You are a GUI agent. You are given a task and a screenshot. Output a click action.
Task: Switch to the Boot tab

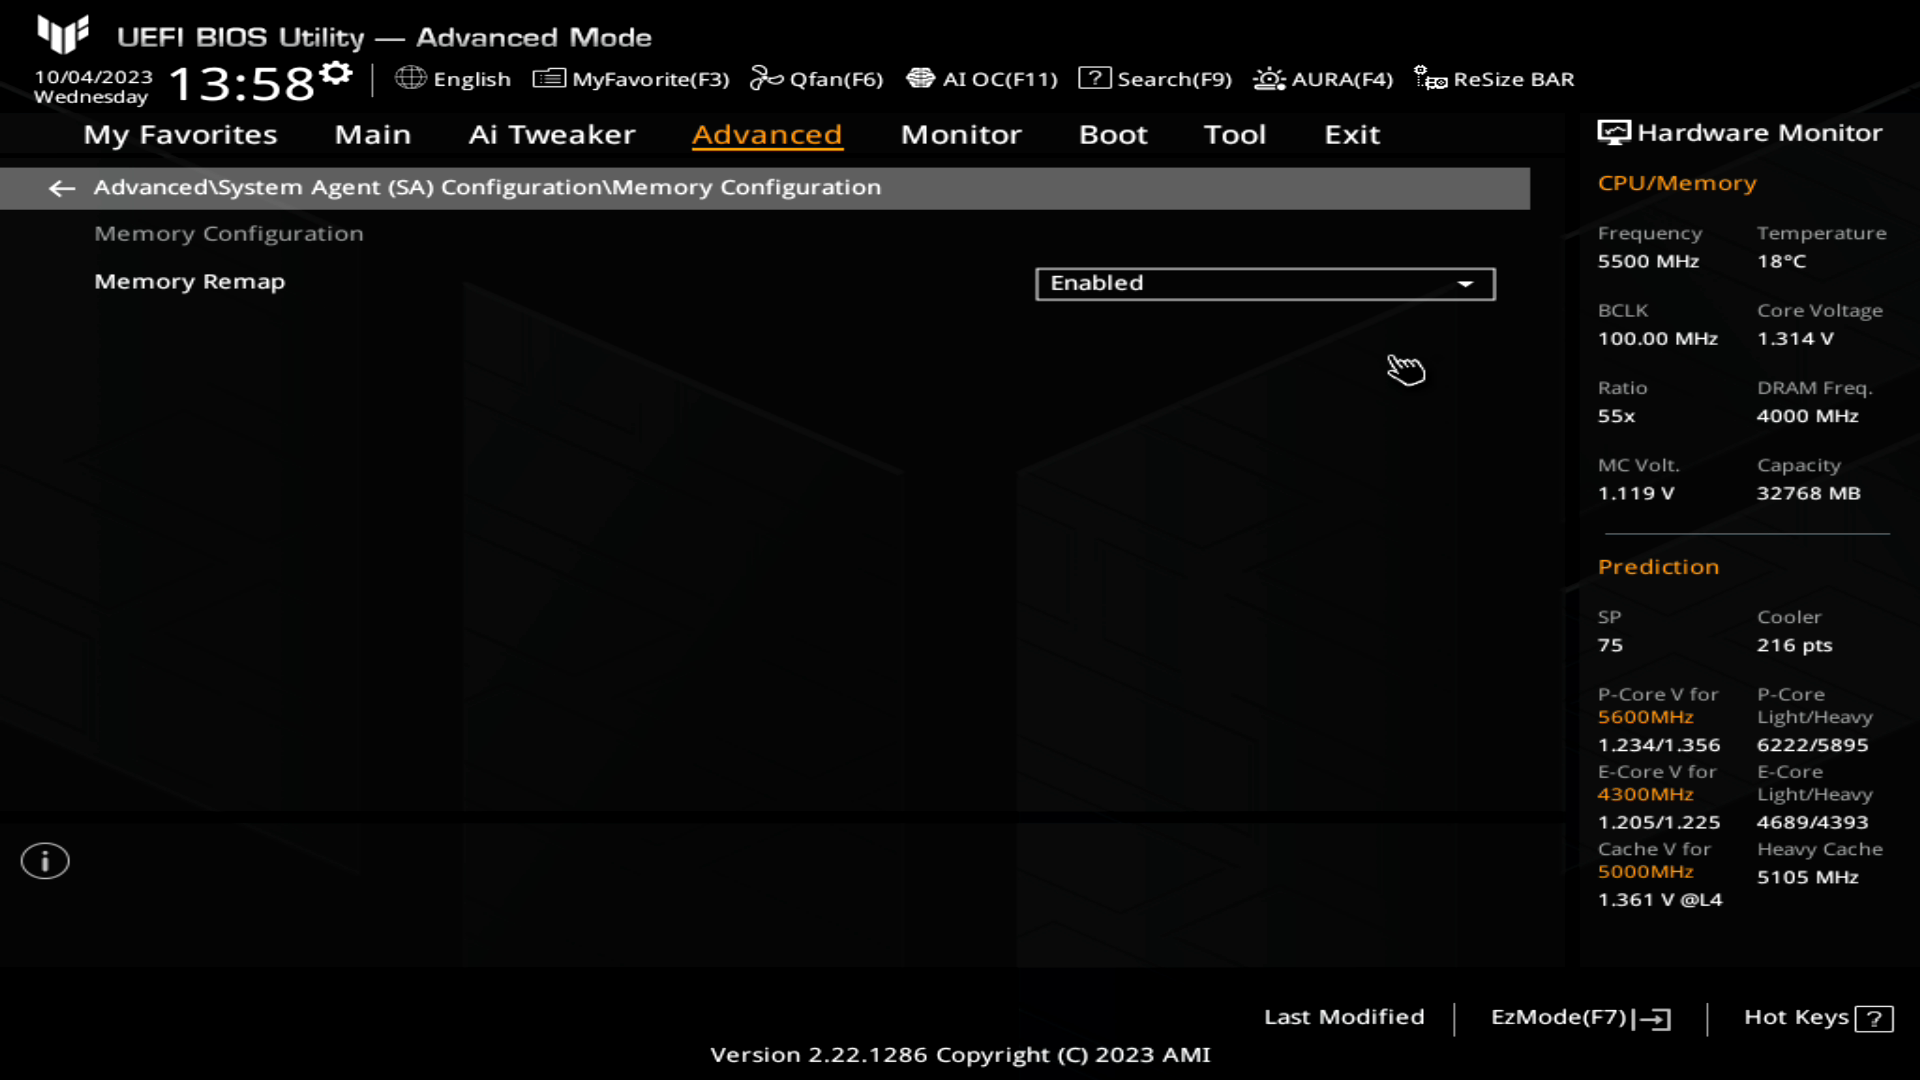pyautogui.click(x=1113, y=134)
